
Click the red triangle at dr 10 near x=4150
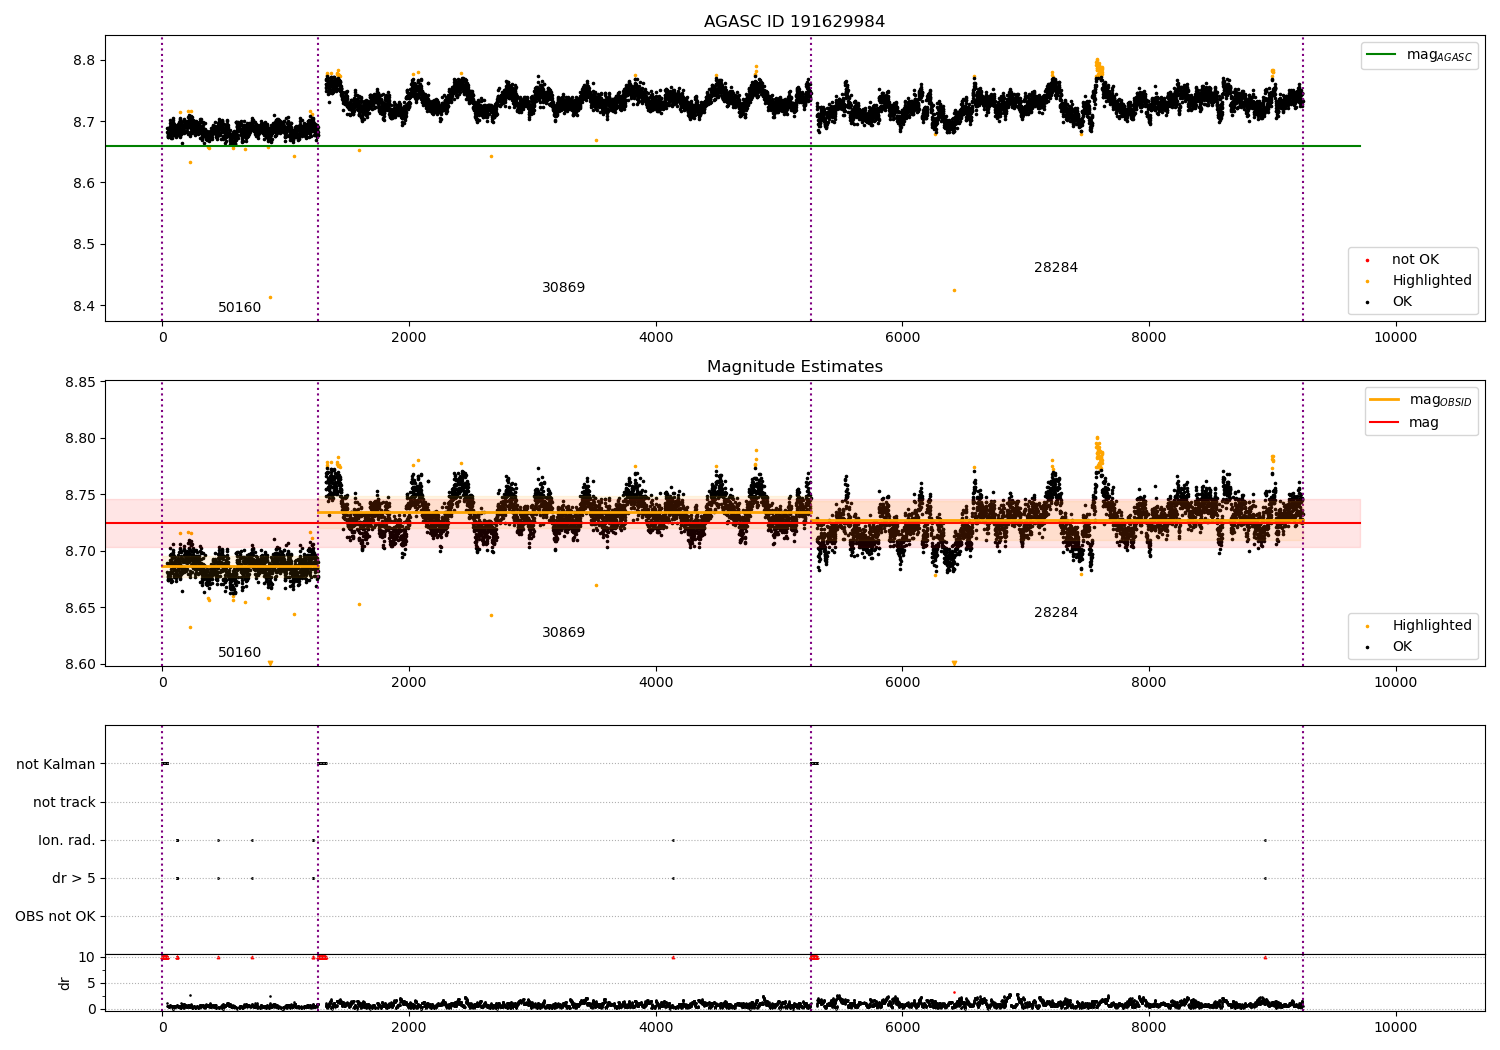(673, 957)
